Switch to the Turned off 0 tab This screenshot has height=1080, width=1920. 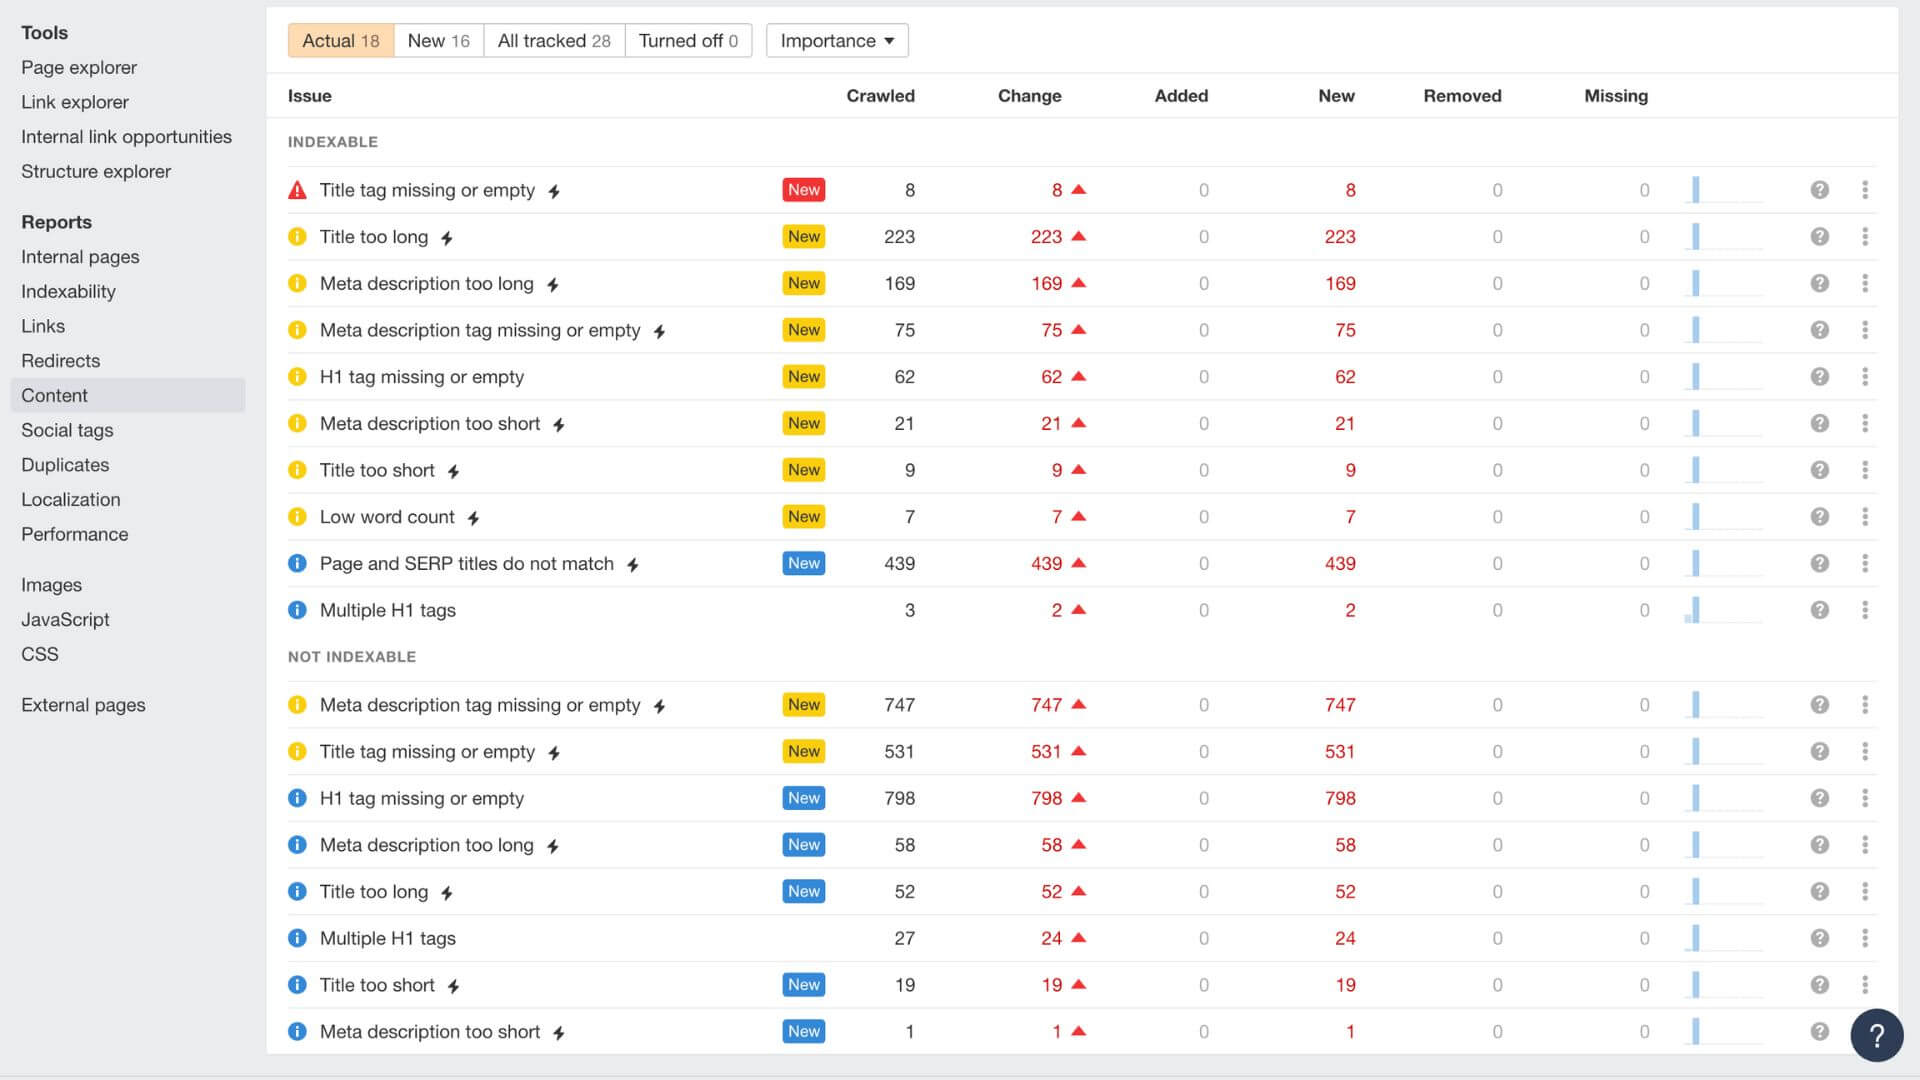pyautogui.click(x=688, y=41)
